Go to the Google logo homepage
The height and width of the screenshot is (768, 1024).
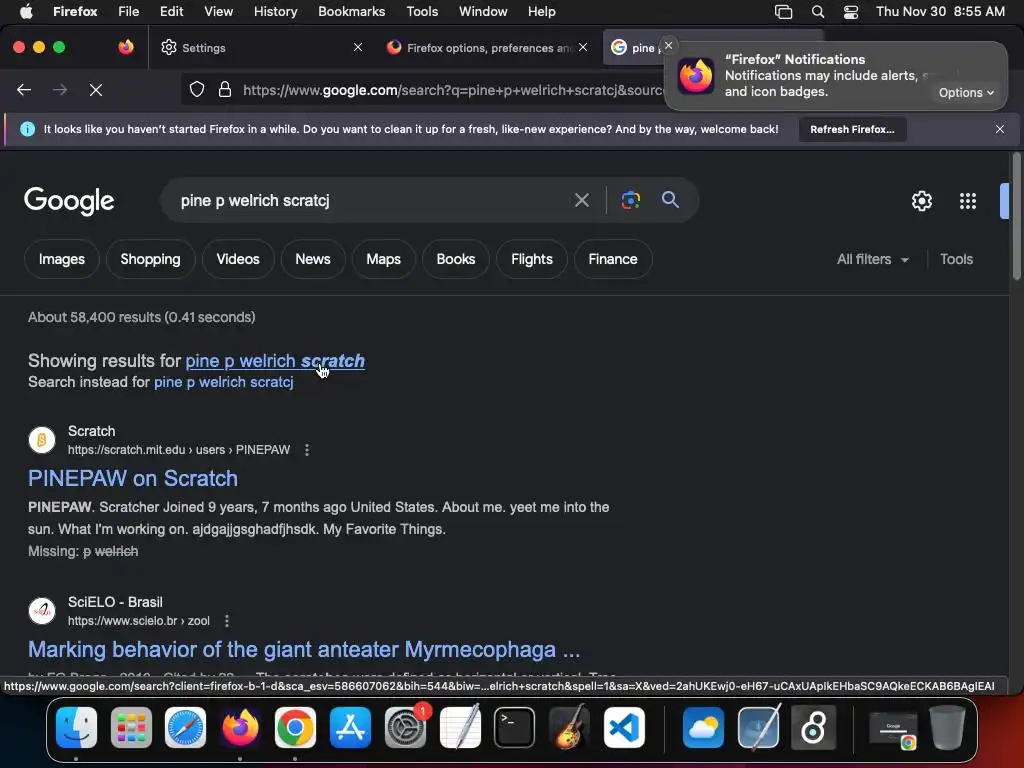(69, 201)
